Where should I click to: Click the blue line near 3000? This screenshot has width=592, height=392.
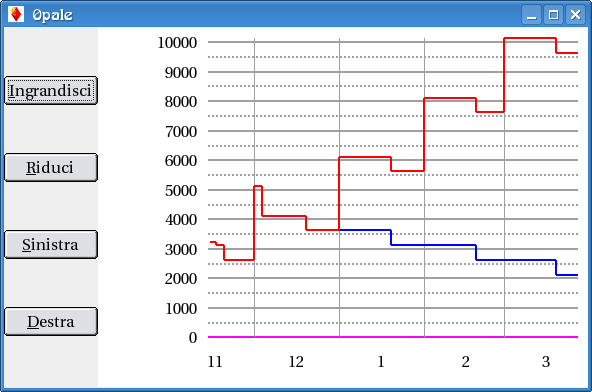[433, 245]
